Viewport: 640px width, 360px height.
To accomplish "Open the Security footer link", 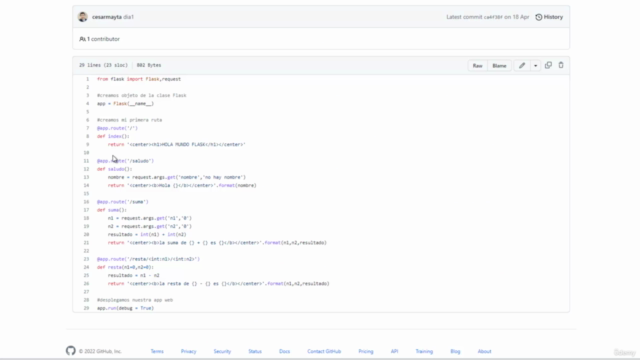I will click(222, 351).
